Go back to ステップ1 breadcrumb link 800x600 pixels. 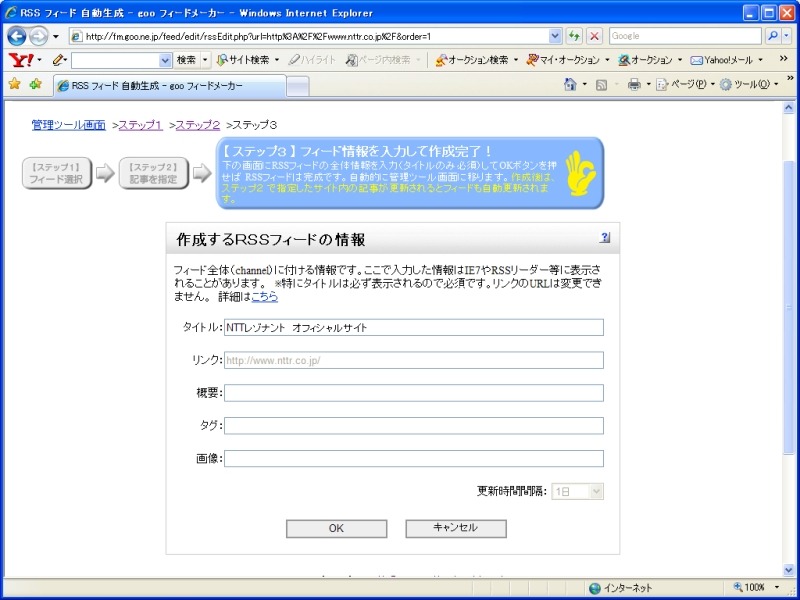[x=141, y=125]
